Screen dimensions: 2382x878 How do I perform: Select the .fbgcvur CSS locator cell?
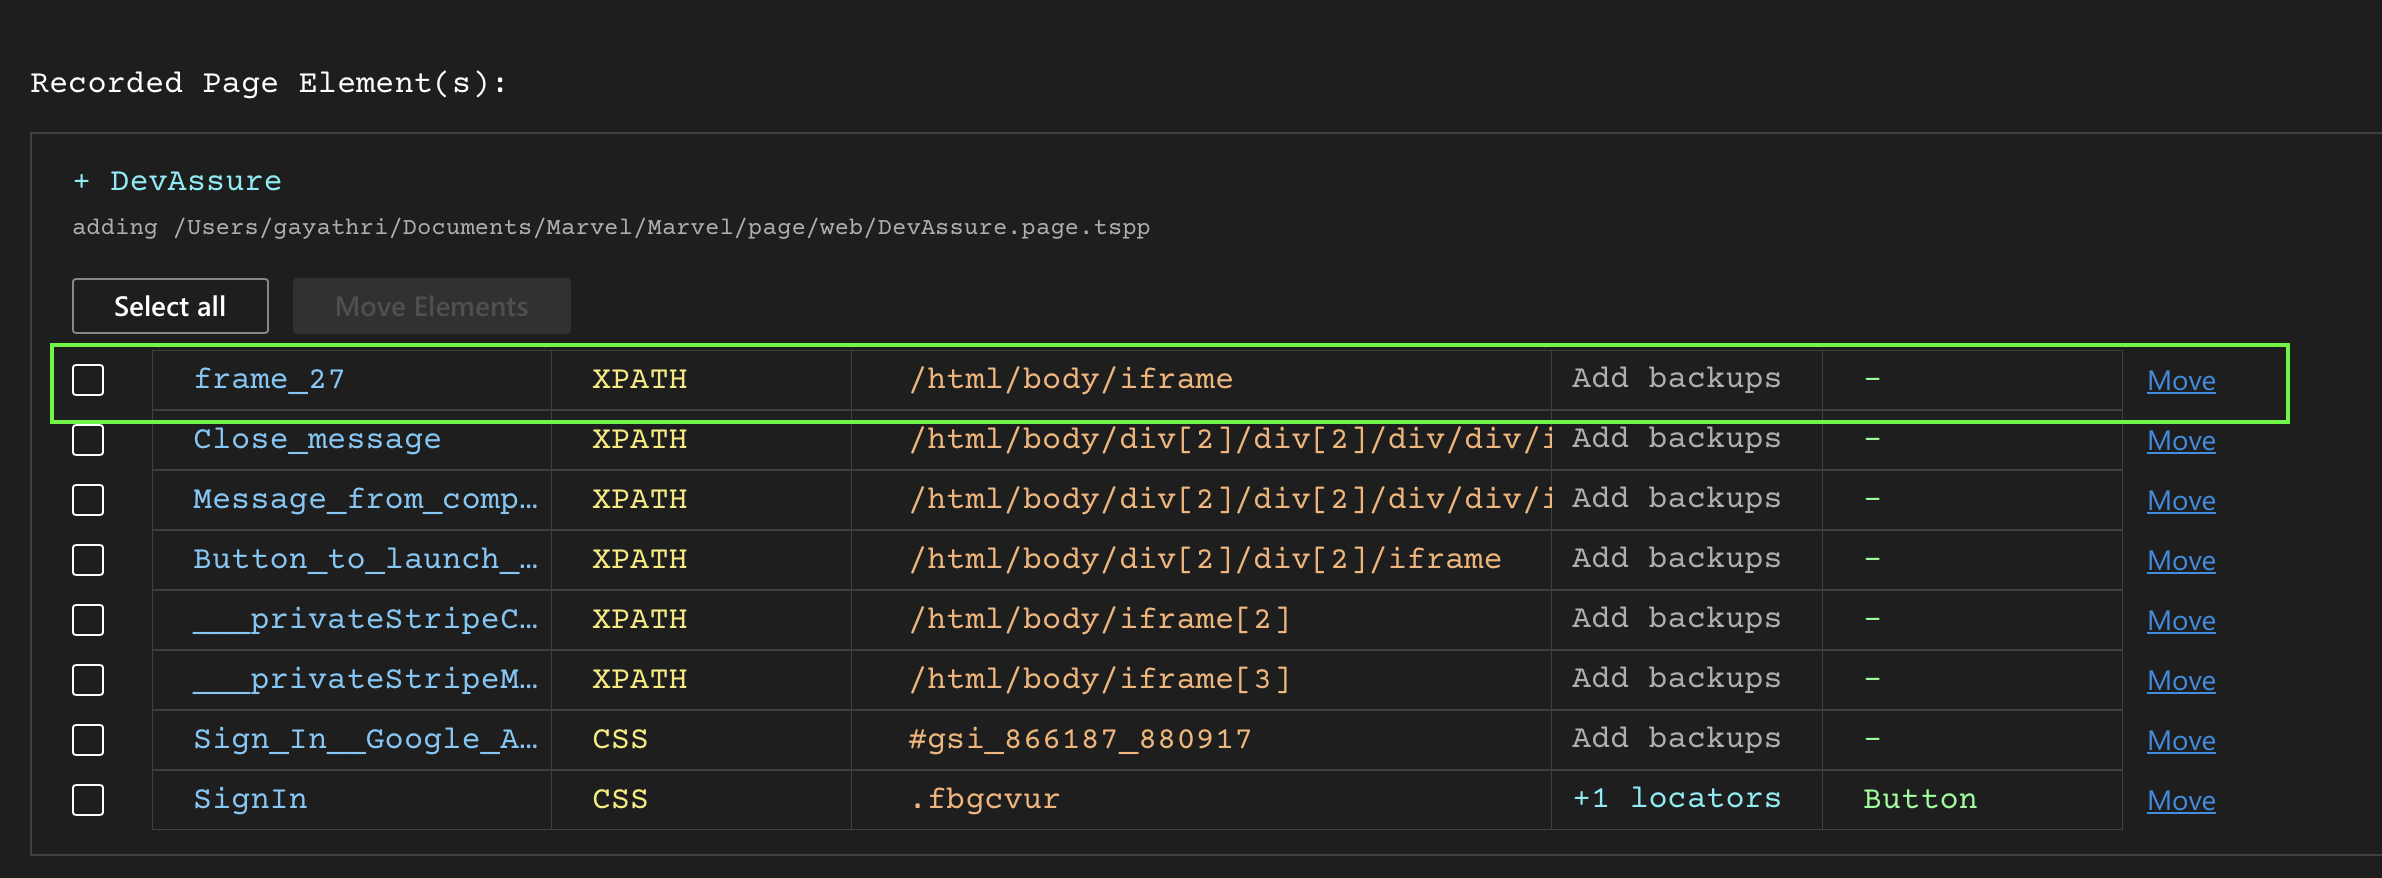pos(985,799)
